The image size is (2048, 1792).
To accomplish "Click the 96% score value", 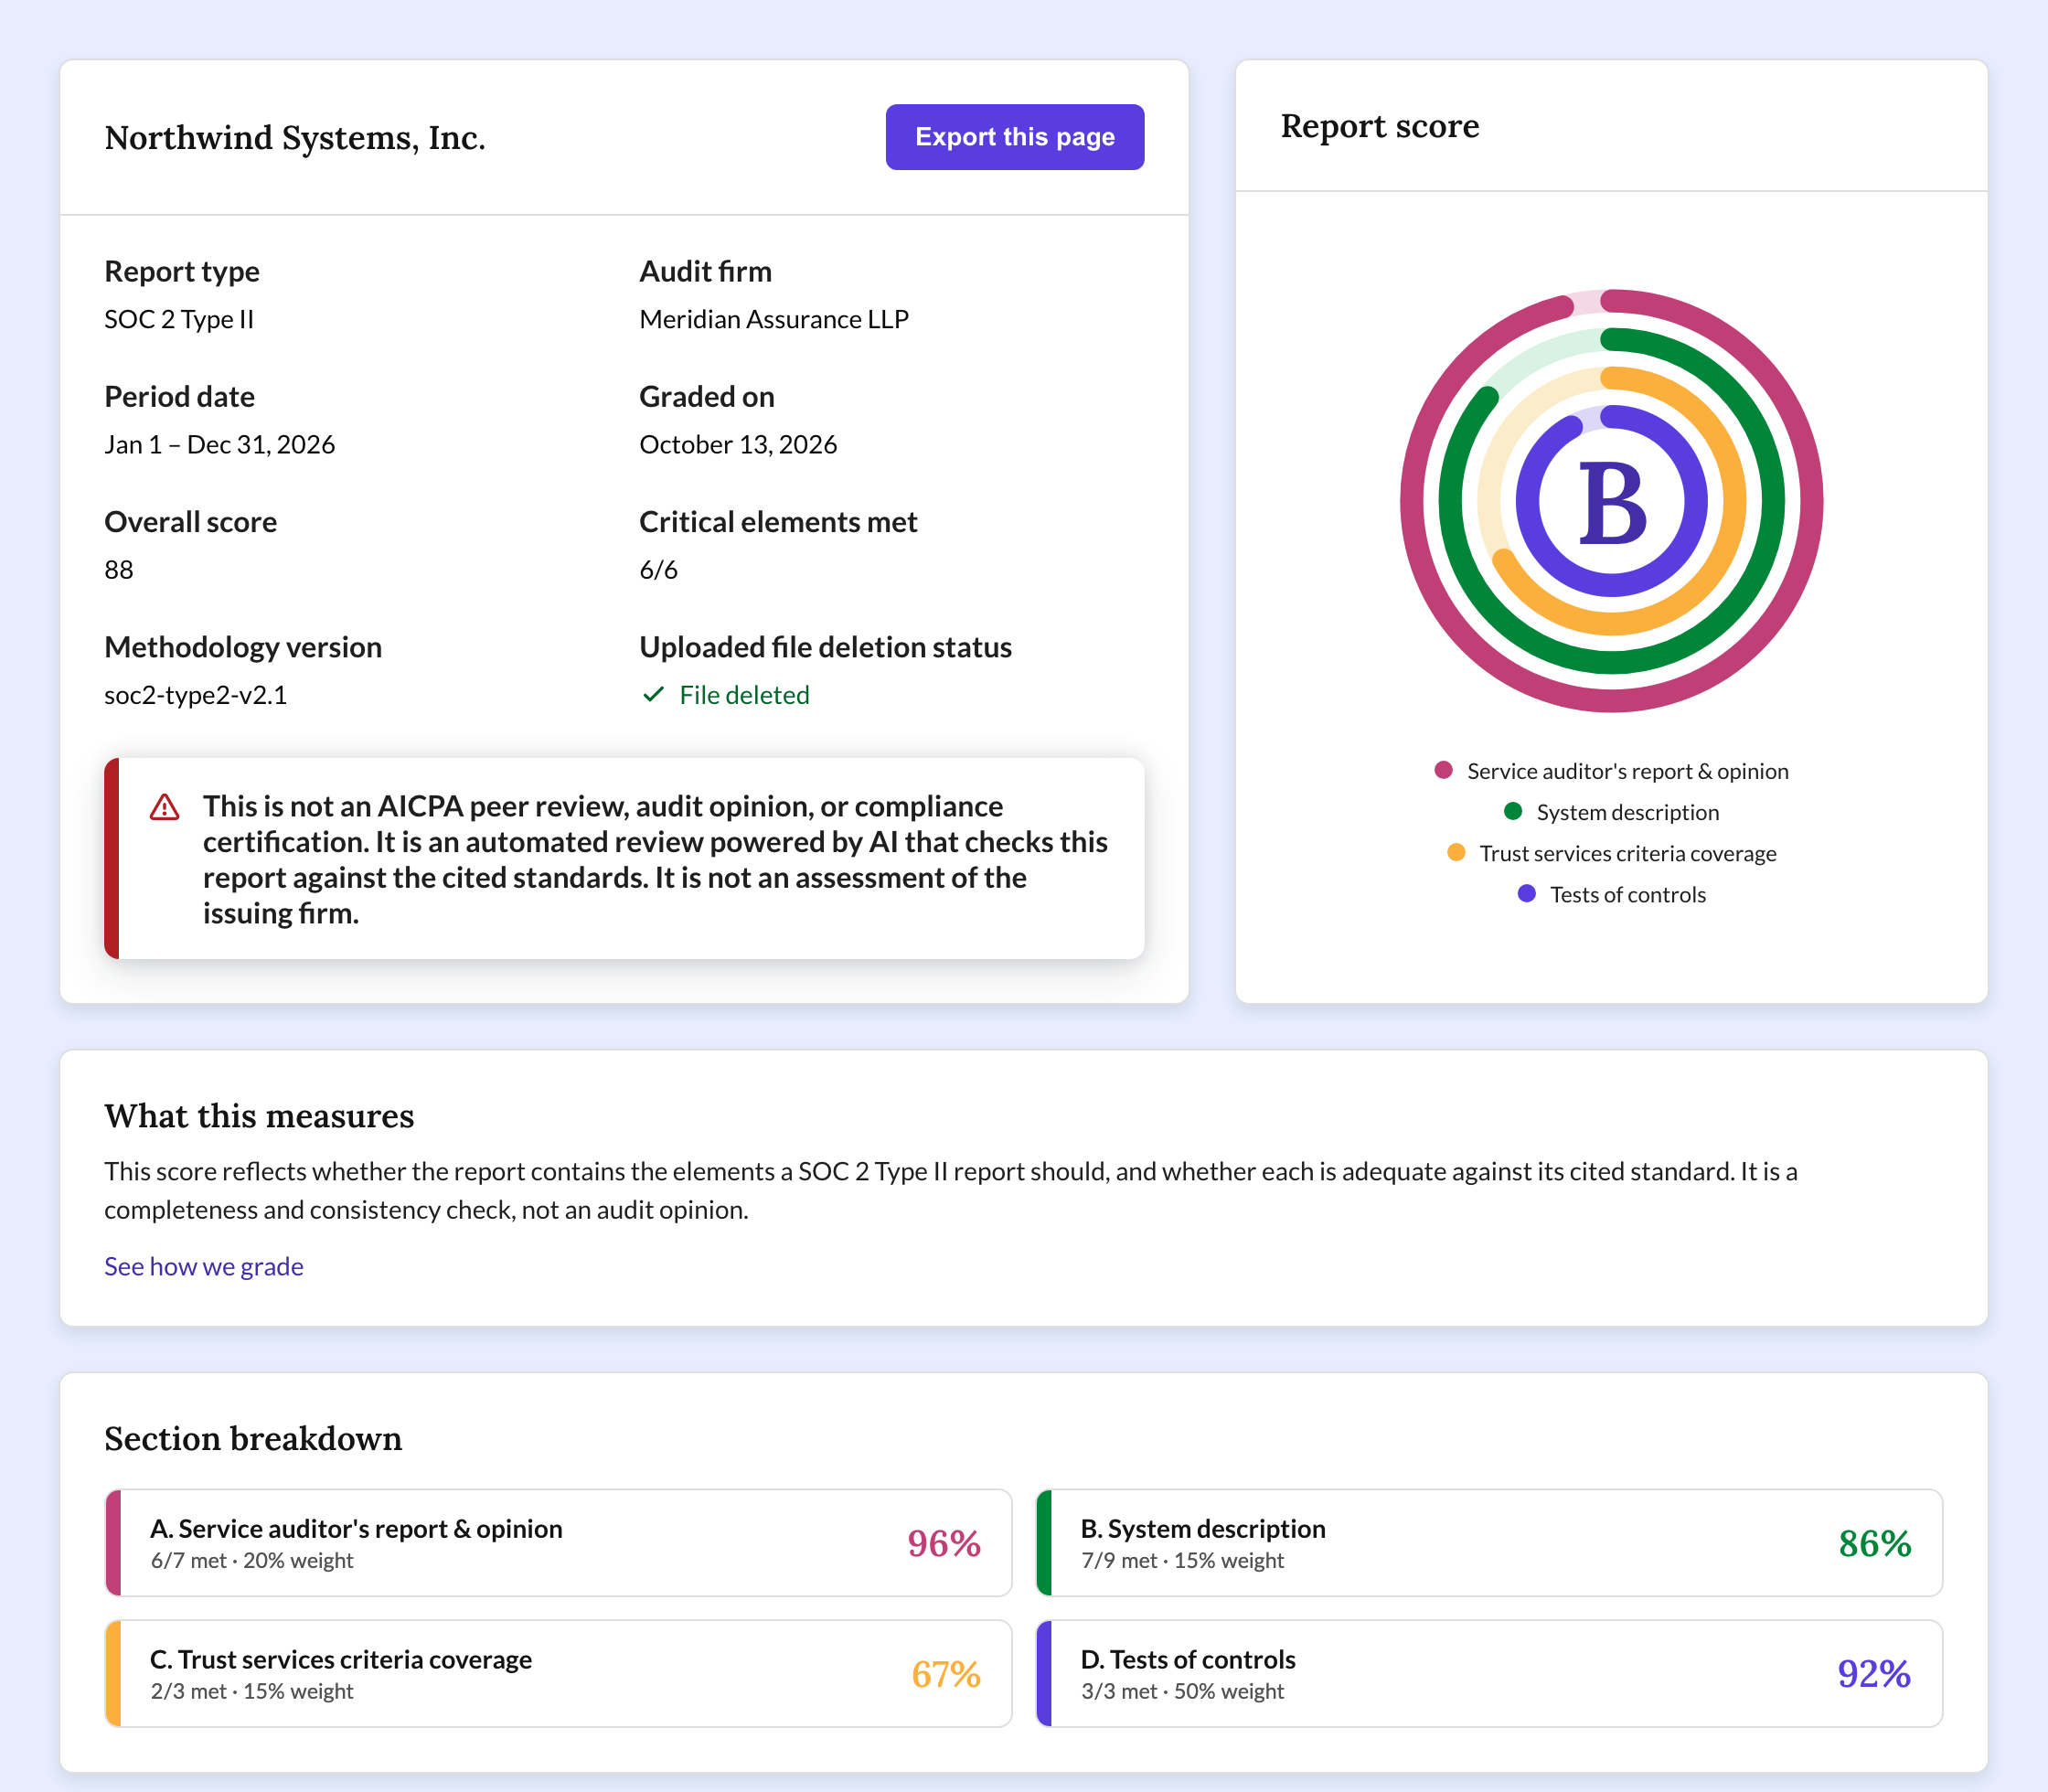I will click(944, 1543).
